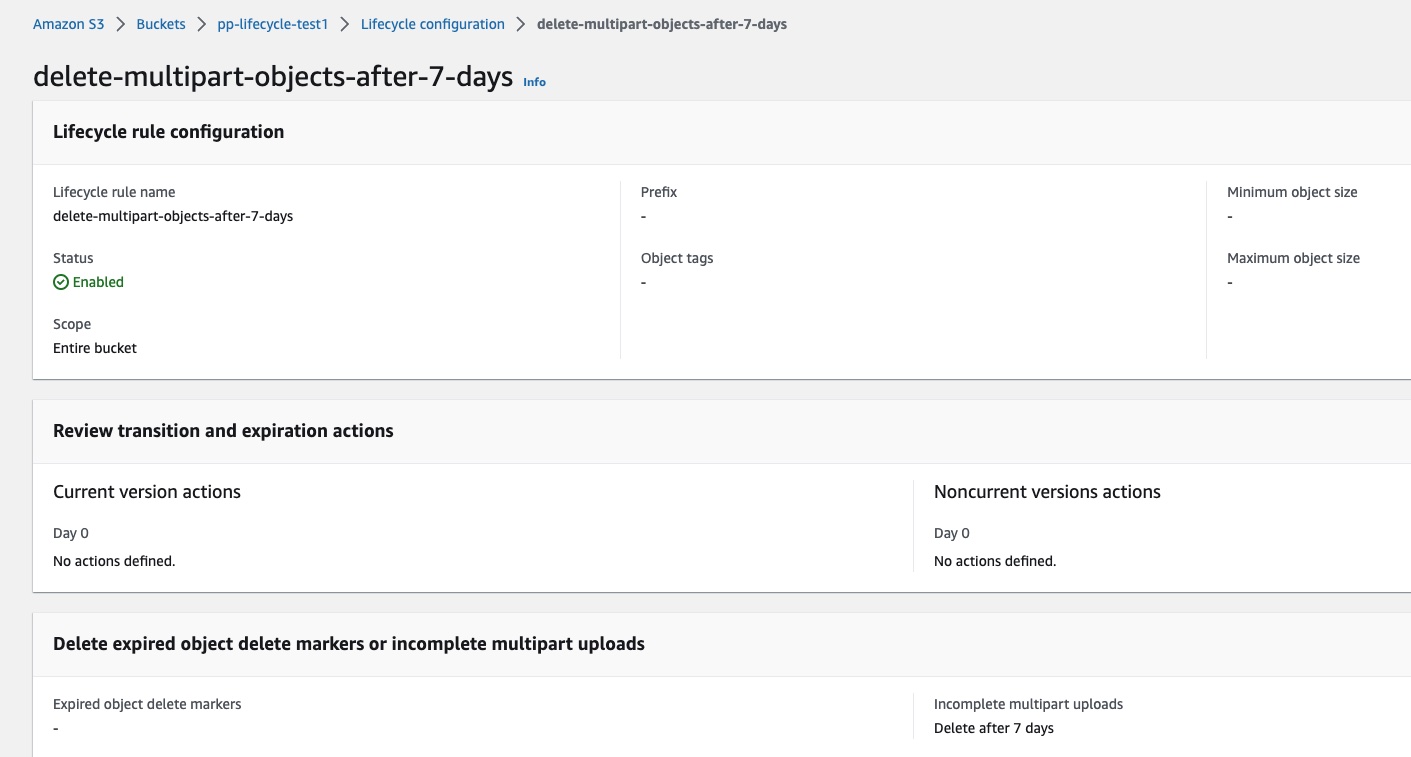Click the Entire bucket scope value
The height and width of the screenshot is (757, 1411).
[x=94, y=348]
